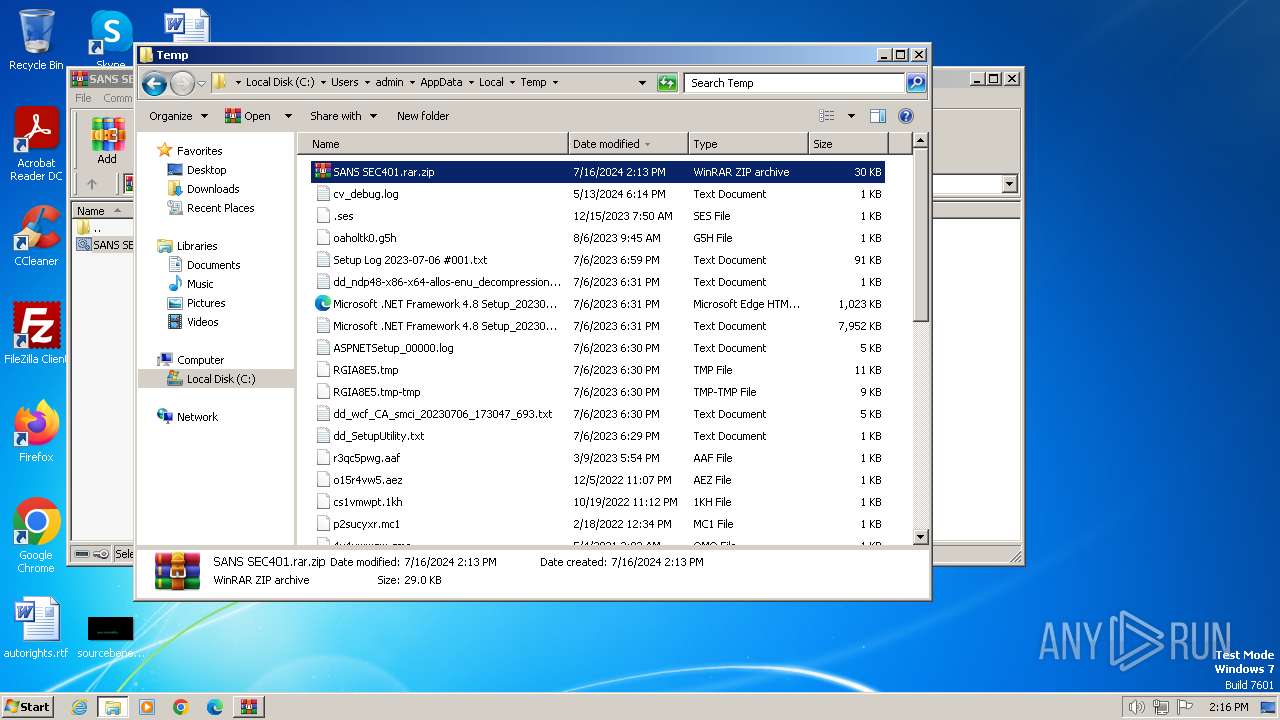
Task: Open the Google Chrome desktop shortcut
Action: 36,536
